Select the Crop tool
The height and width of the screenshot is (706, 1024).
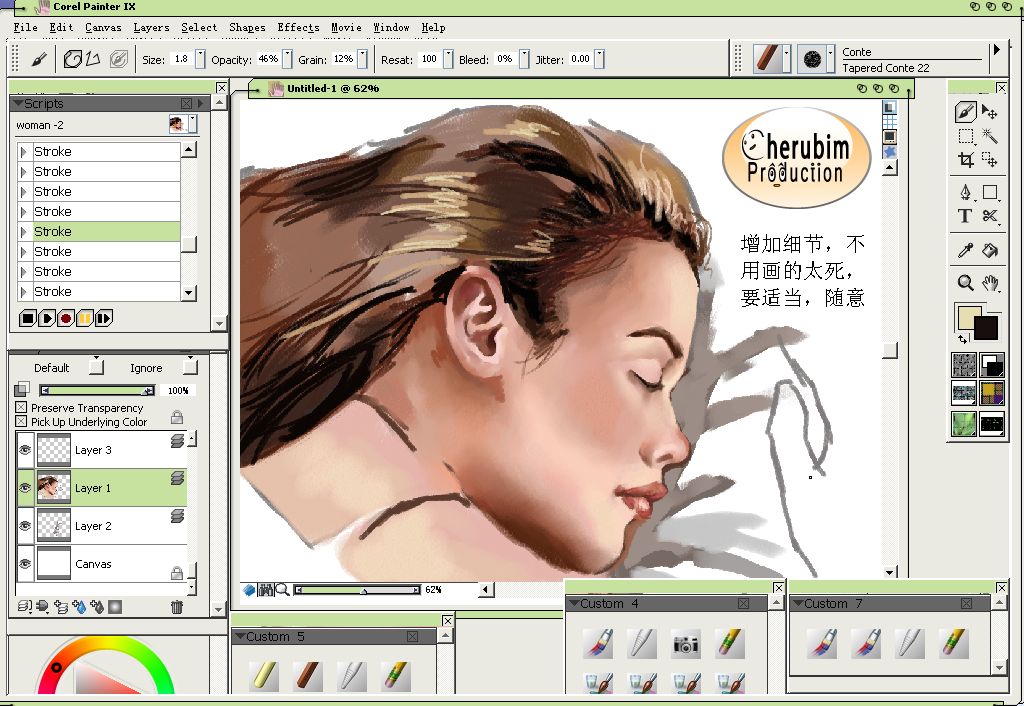pyautogui.click(x=966, y=159)
